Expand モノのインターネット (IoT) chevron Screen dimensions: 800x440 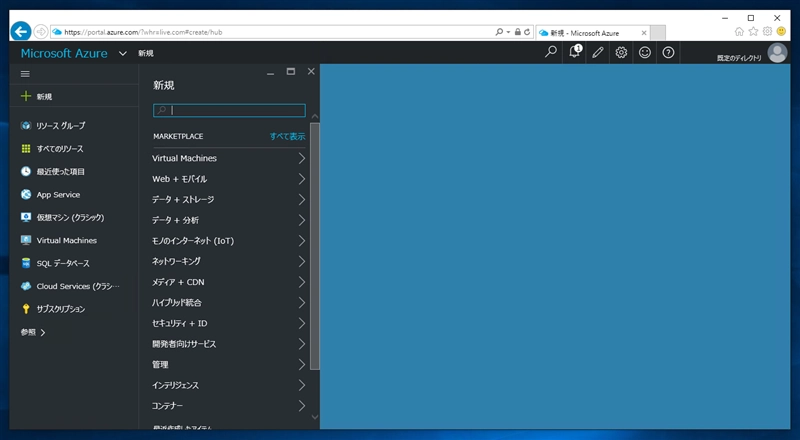tap(302, 240)
